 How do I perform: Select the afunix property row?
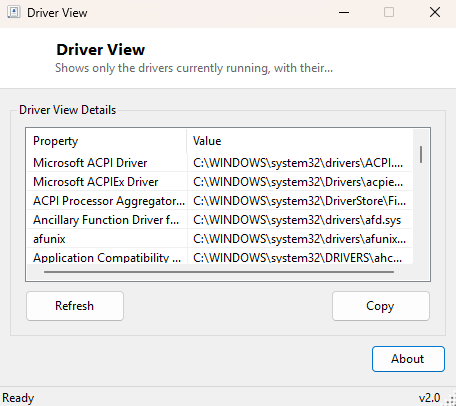click(219, 239)
